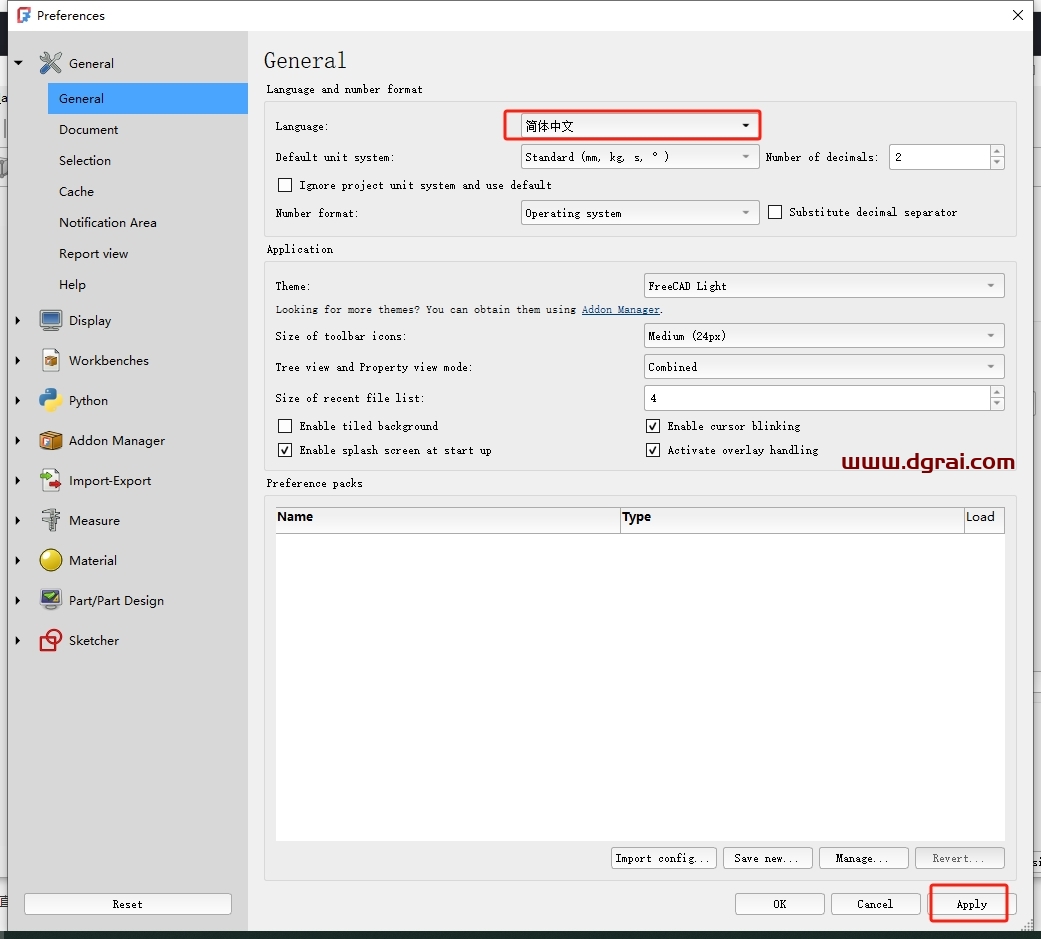The height and width of the screenshot is (939, 1041).
Task: Expand the Sketcher category arrow
Action: click(x=18, y=640)
